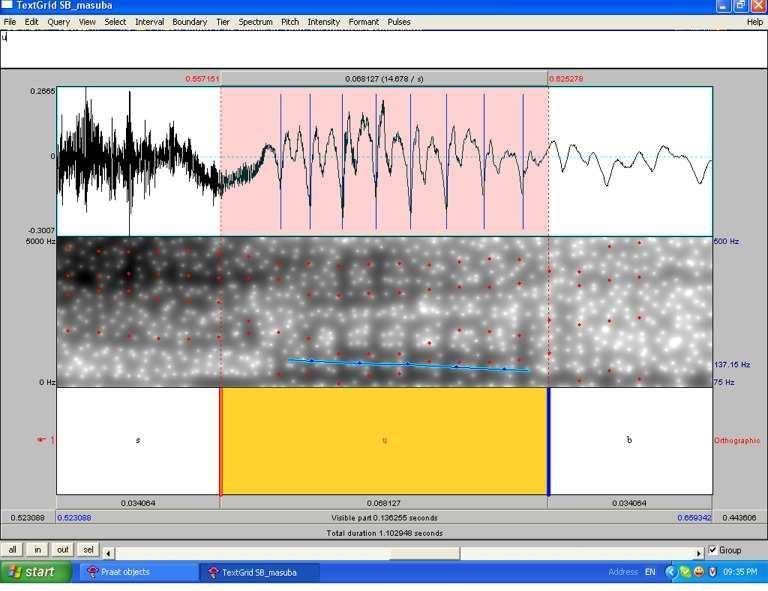
Task: Open the Edit menu
Action: (31, 22)
